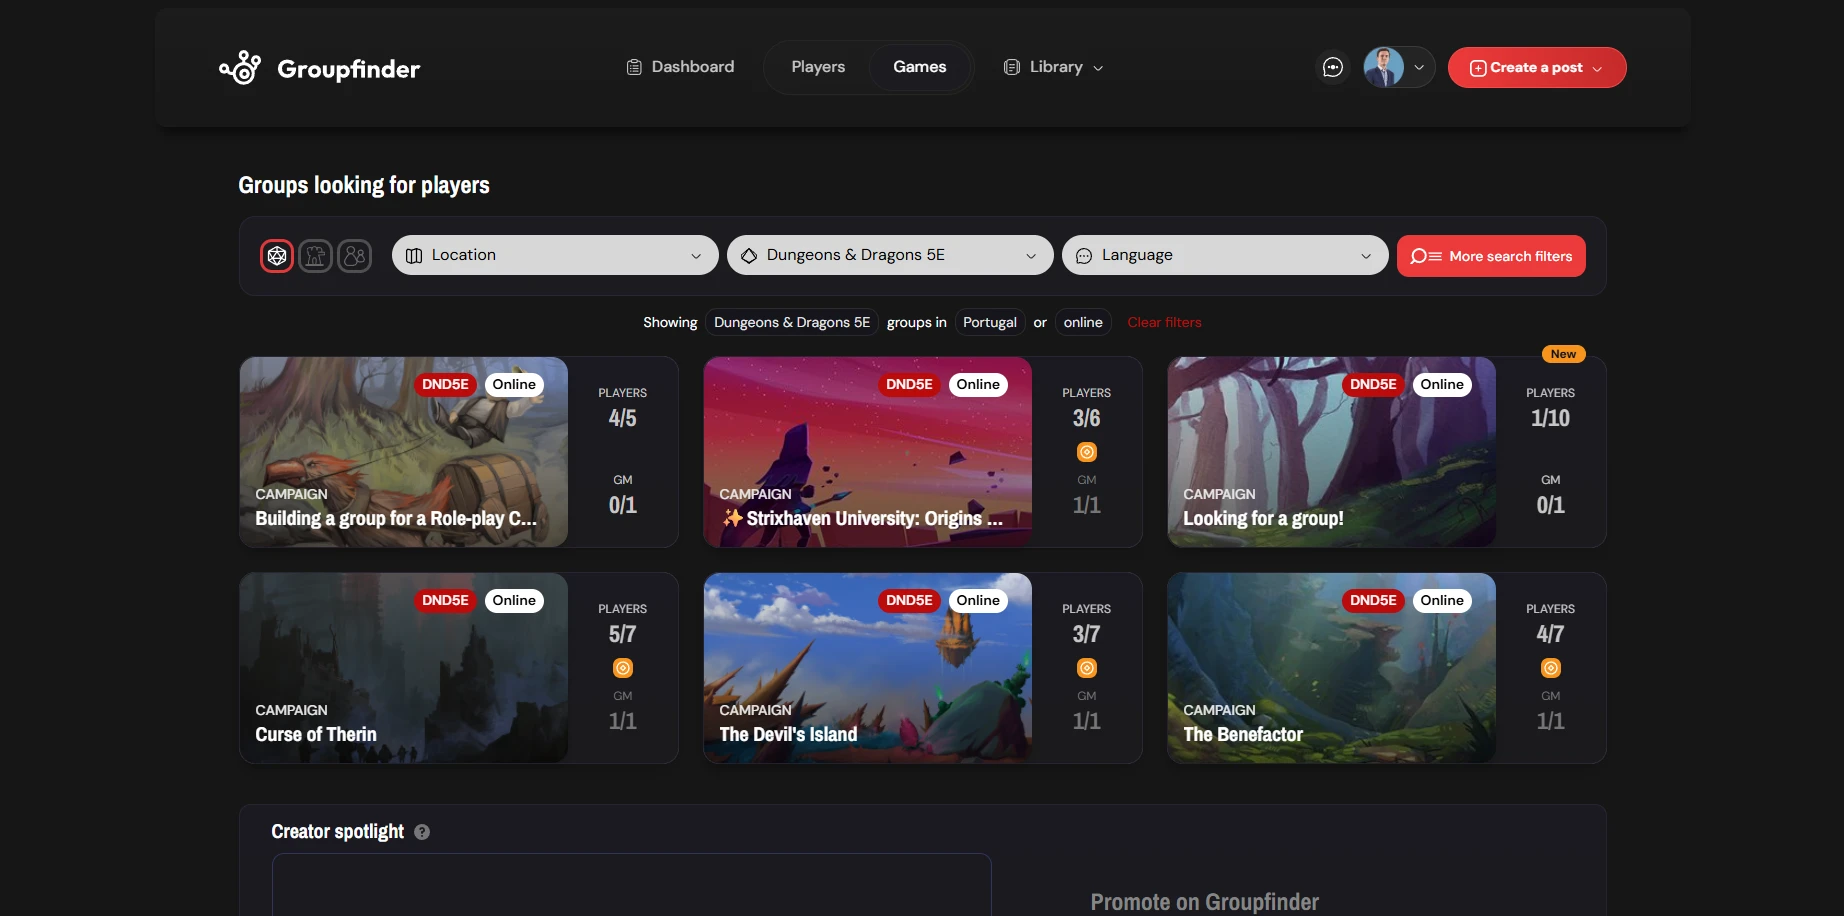Viewport: 1844px width, 916px height.
Task: Open the Dungeons & Dragons 5E system dropdown
Action: [890, 255]
